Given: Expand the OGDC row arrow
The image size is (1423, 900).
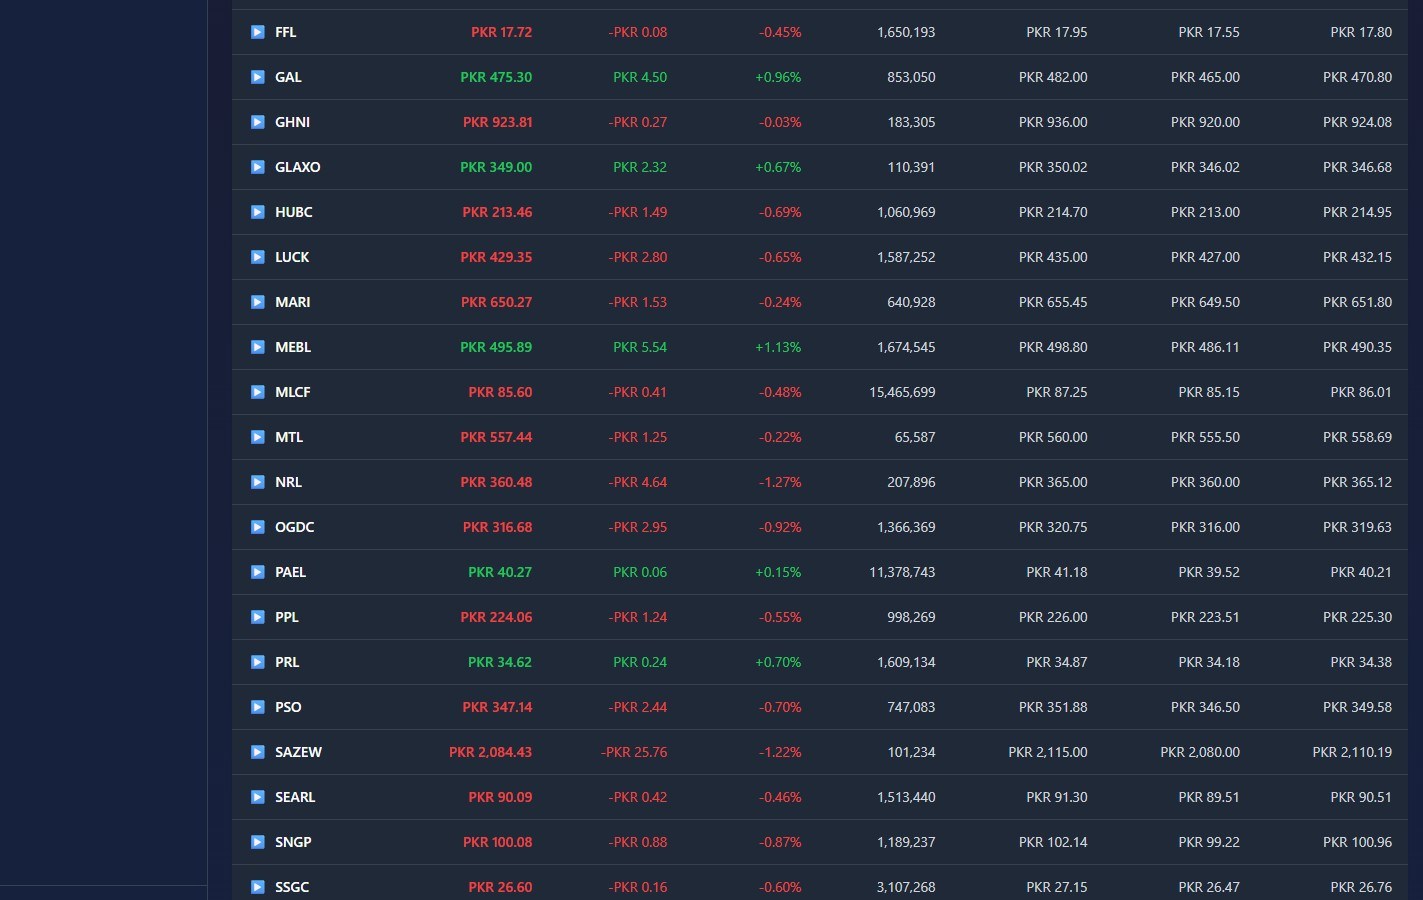Looking at the screenshot, I should (257, 527).
